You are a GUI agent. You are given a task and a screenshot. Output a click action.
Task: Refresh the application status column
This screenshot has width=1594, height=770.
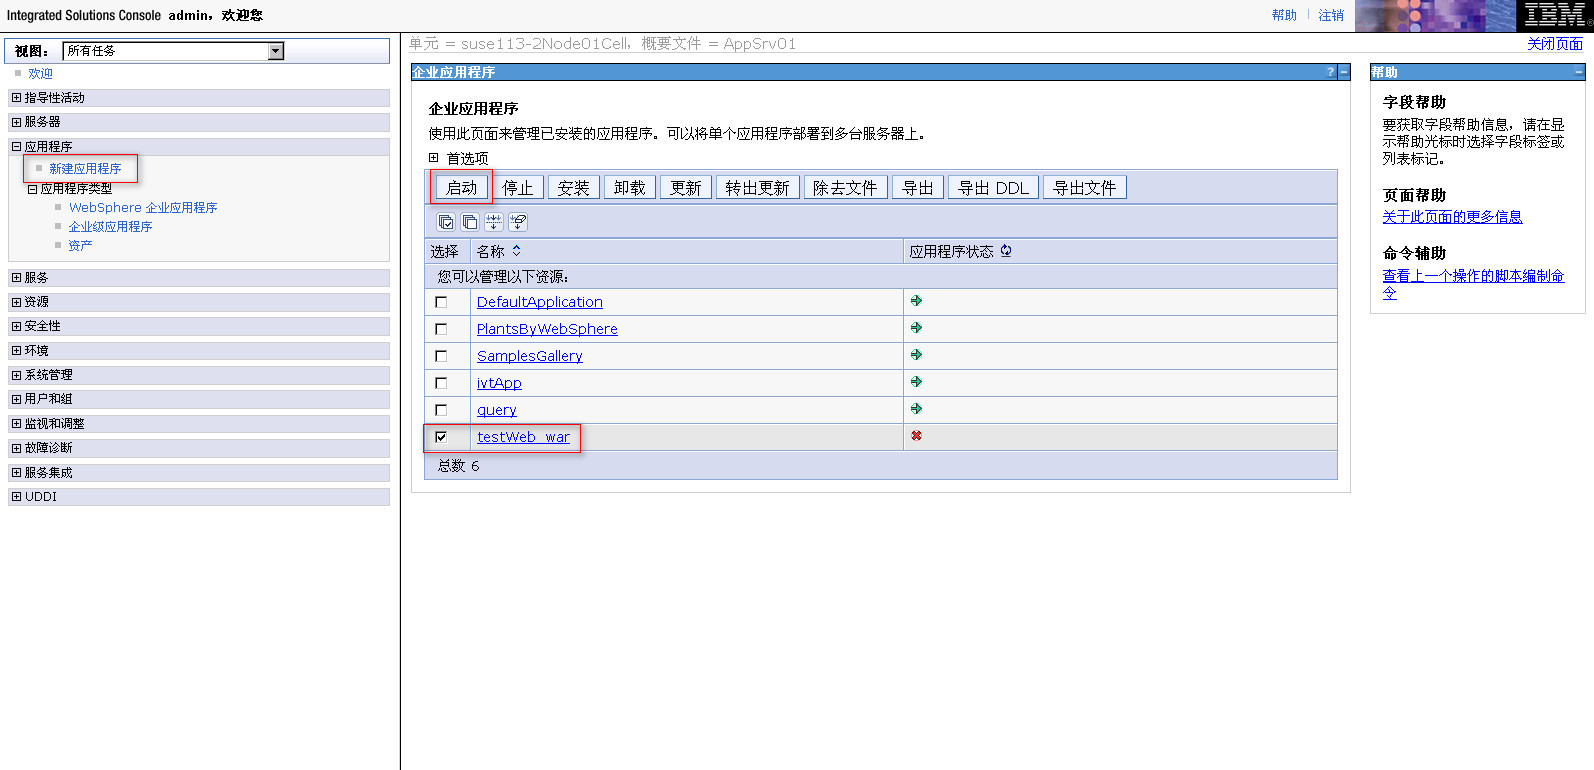coord(1006,251)
